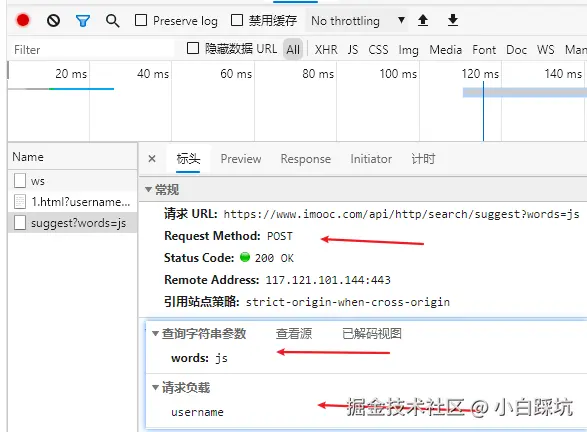Viewport: 587px width, 432px height.
Task: Click the words: js parameter
Action: (199, 358)
